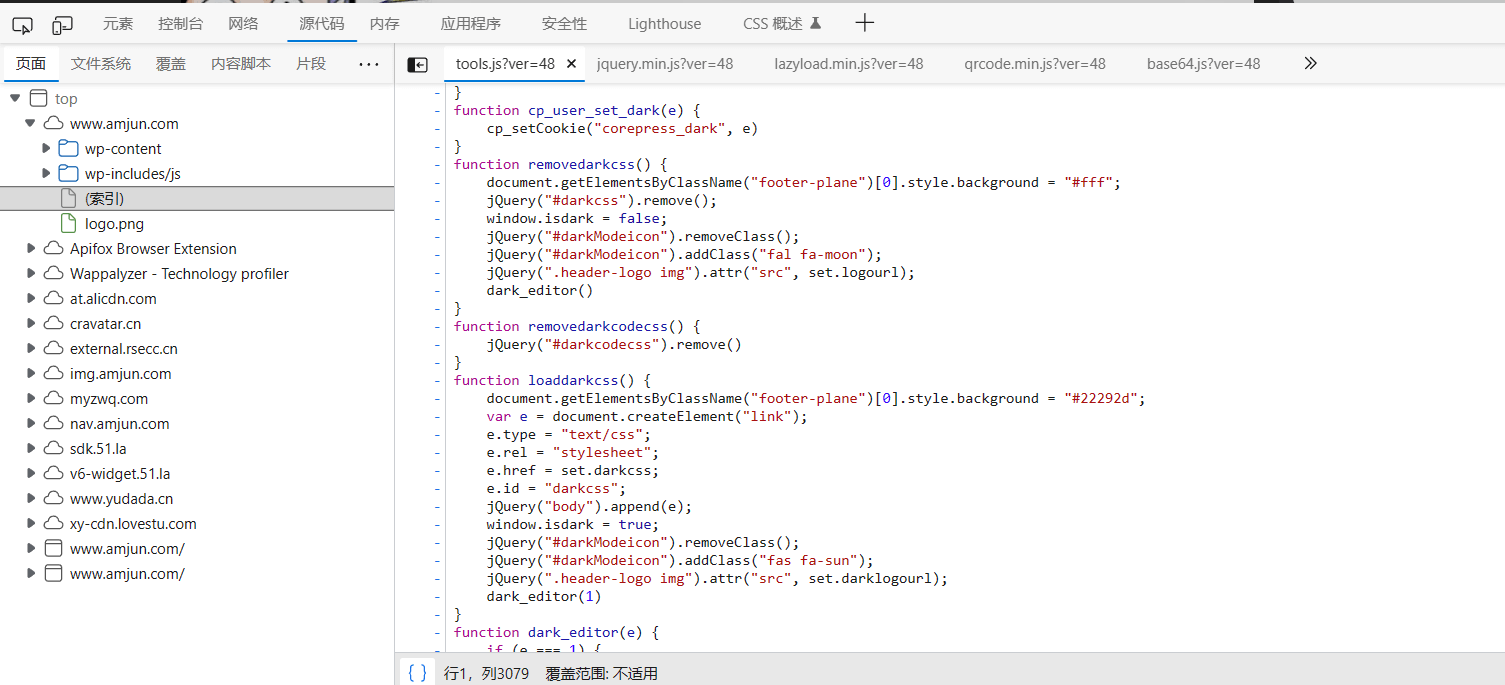Switch to the 文件系统 navigator tab
This screenshot has height=685, width=1505.
pos(100,63)
